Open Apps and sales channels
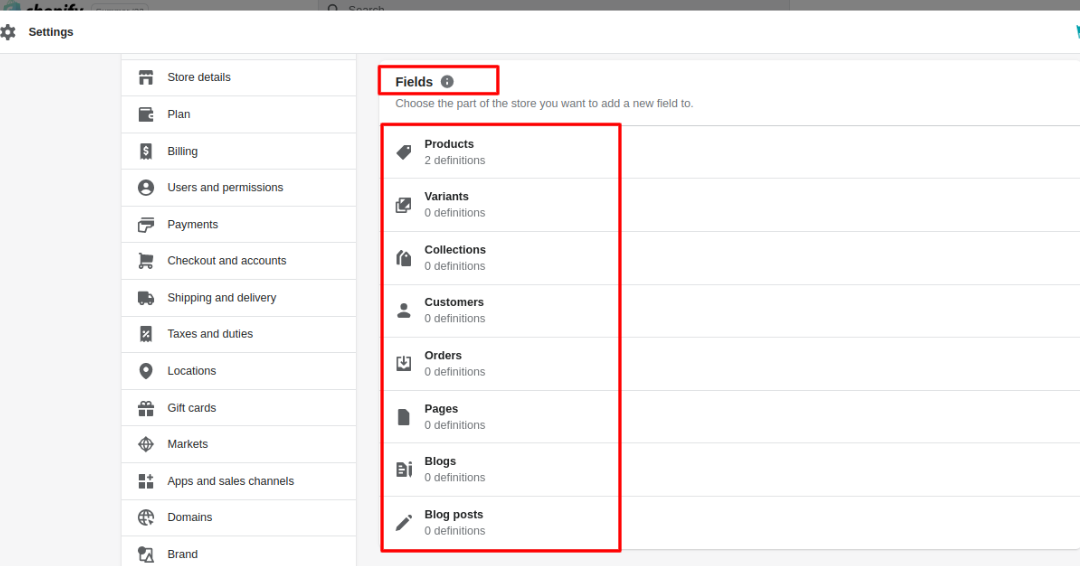Image resolution: width=1080 pixels, height=566 pixels. pyautogui.click(x=239, y=481)
